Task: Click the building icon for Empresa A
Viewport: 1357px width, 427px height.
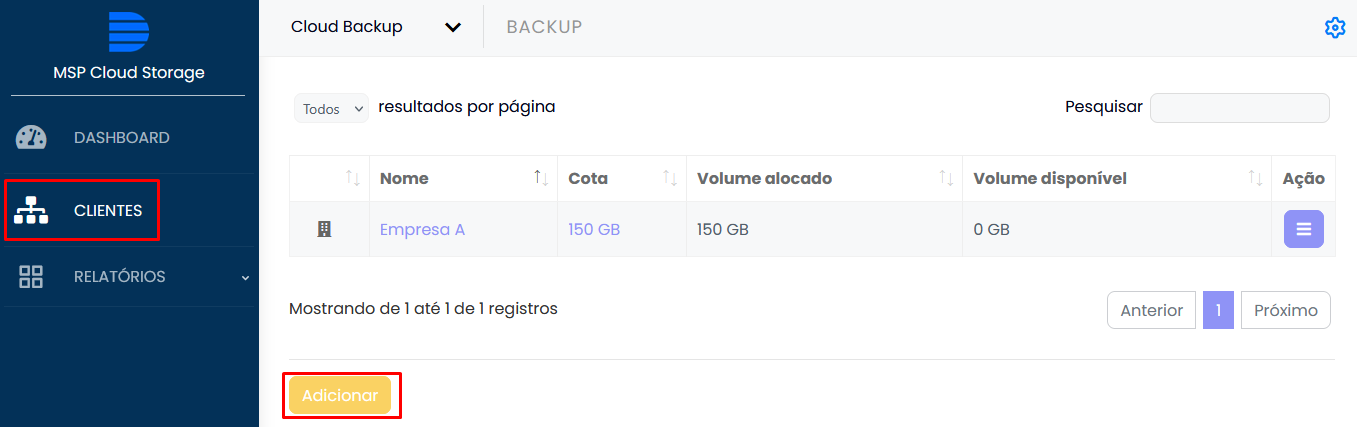Action: tap(324, 229)
